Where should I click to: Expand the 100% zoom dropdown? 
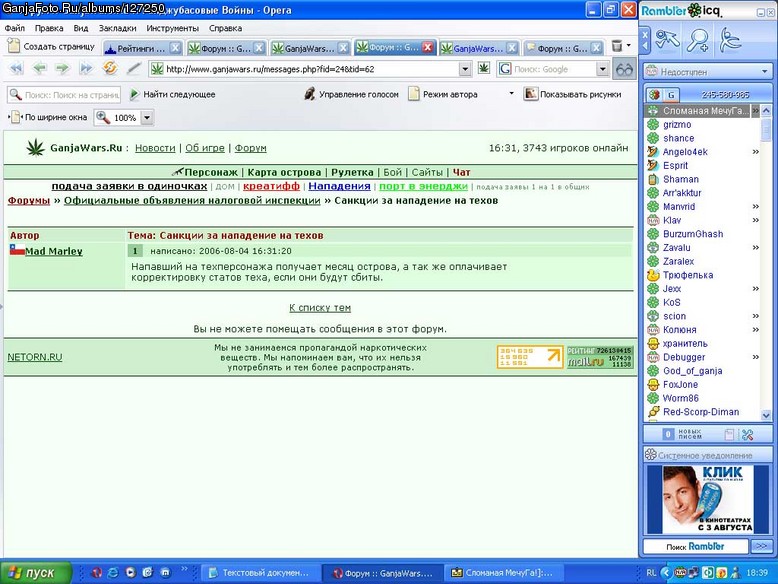pyautogui.click(x=147, y=118)
